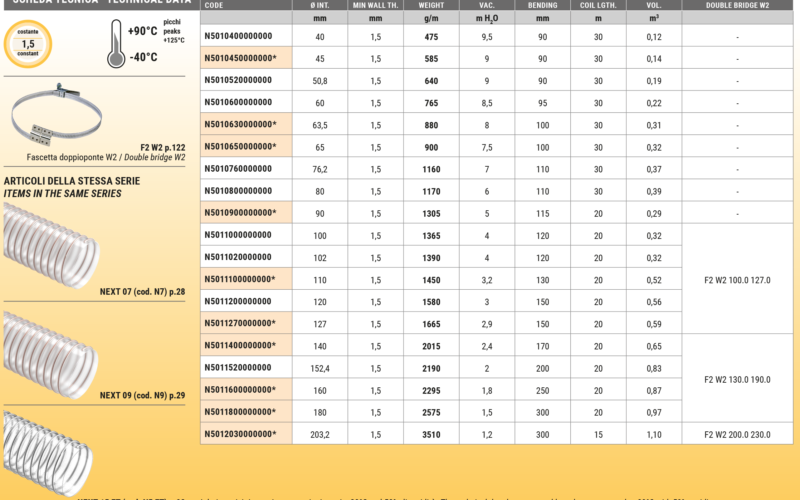This screenshot has height=500, width=800.
Task: Click the BENDING column header
Action: click(x=541, y=5)
